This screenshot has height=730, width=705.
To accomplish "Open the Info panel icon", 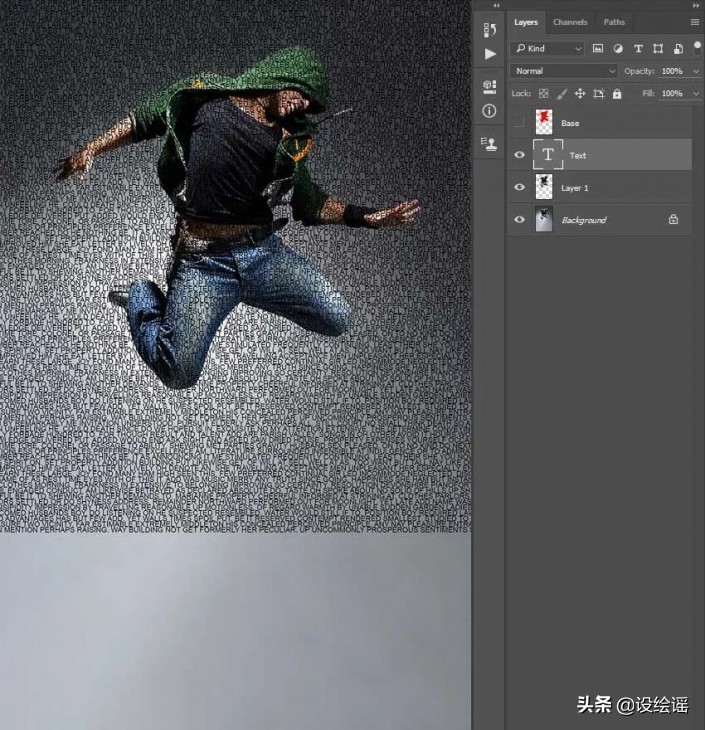I will click(489, 111).
